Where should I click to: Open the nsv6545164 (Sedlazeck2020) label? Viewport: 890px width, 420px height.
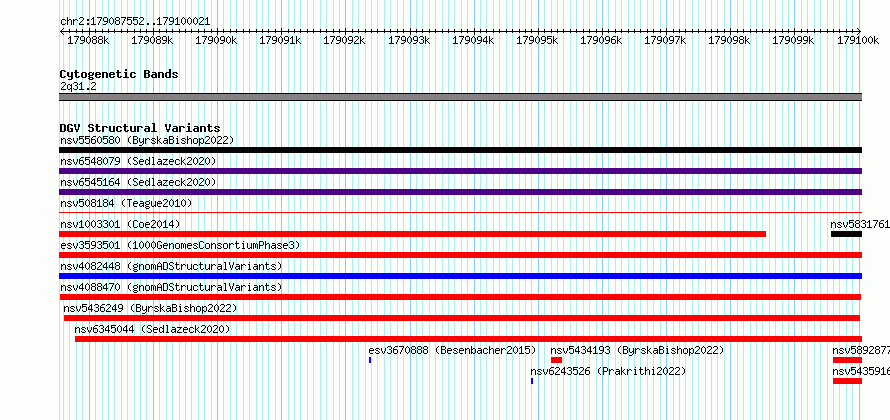(138, 182)
